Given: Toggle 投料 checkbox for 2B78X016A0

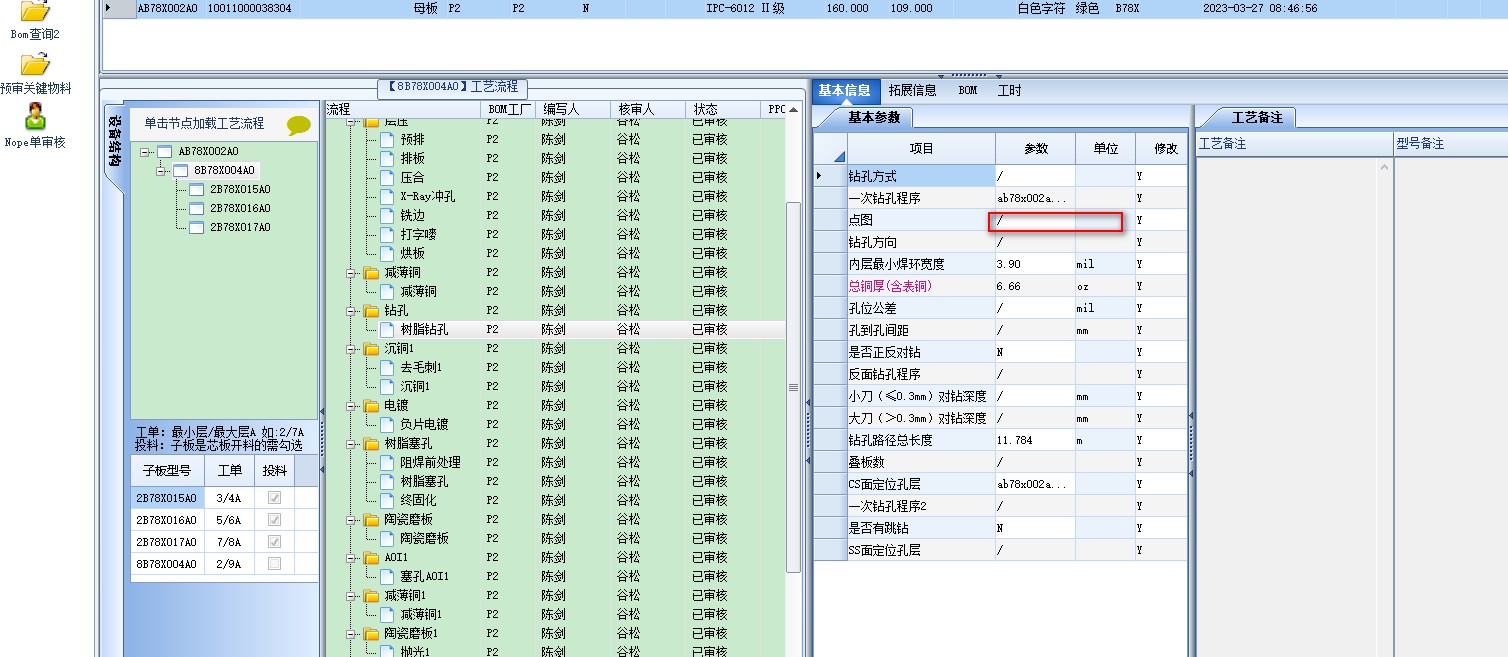Looking at the screenshot, I should click(274, 519).
